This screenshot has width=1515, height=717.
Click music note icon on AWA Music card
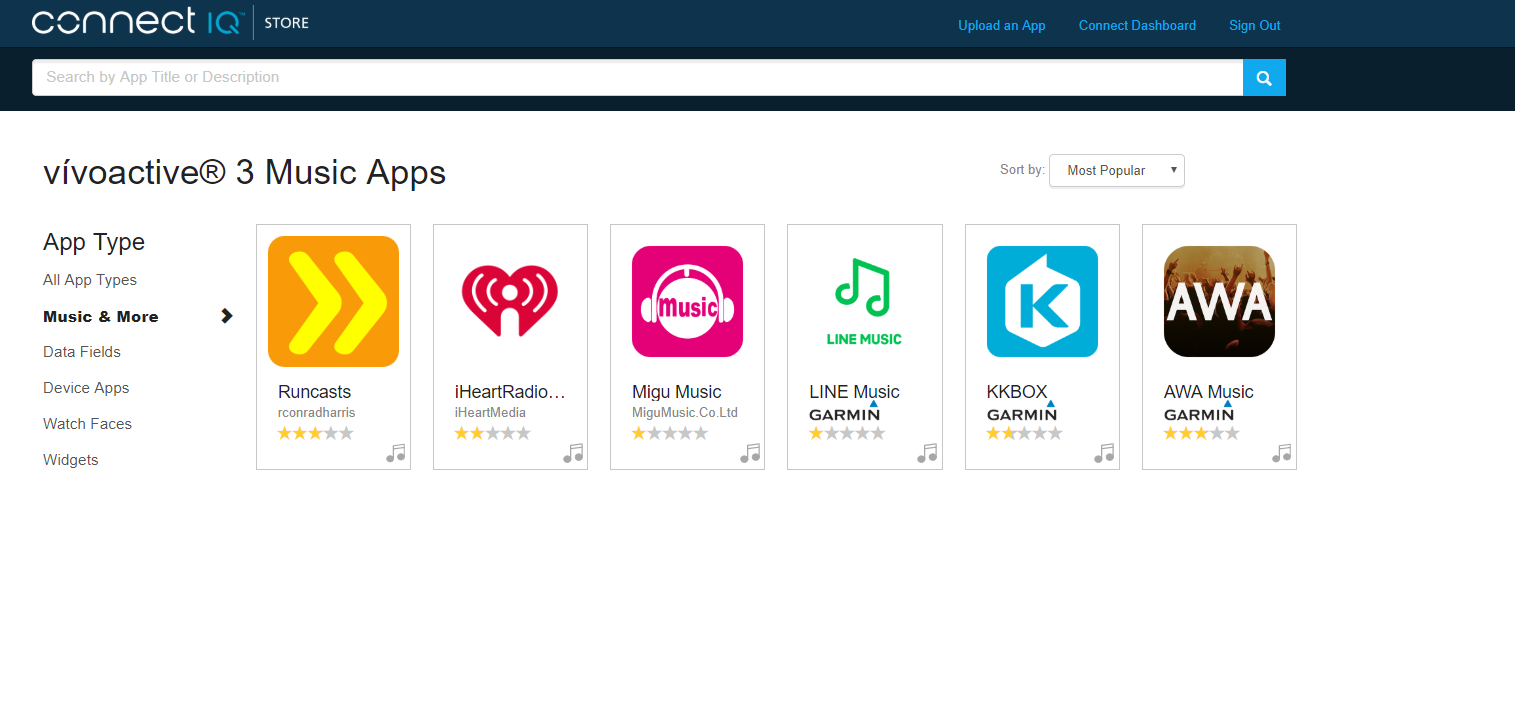tap(1282, 453)
